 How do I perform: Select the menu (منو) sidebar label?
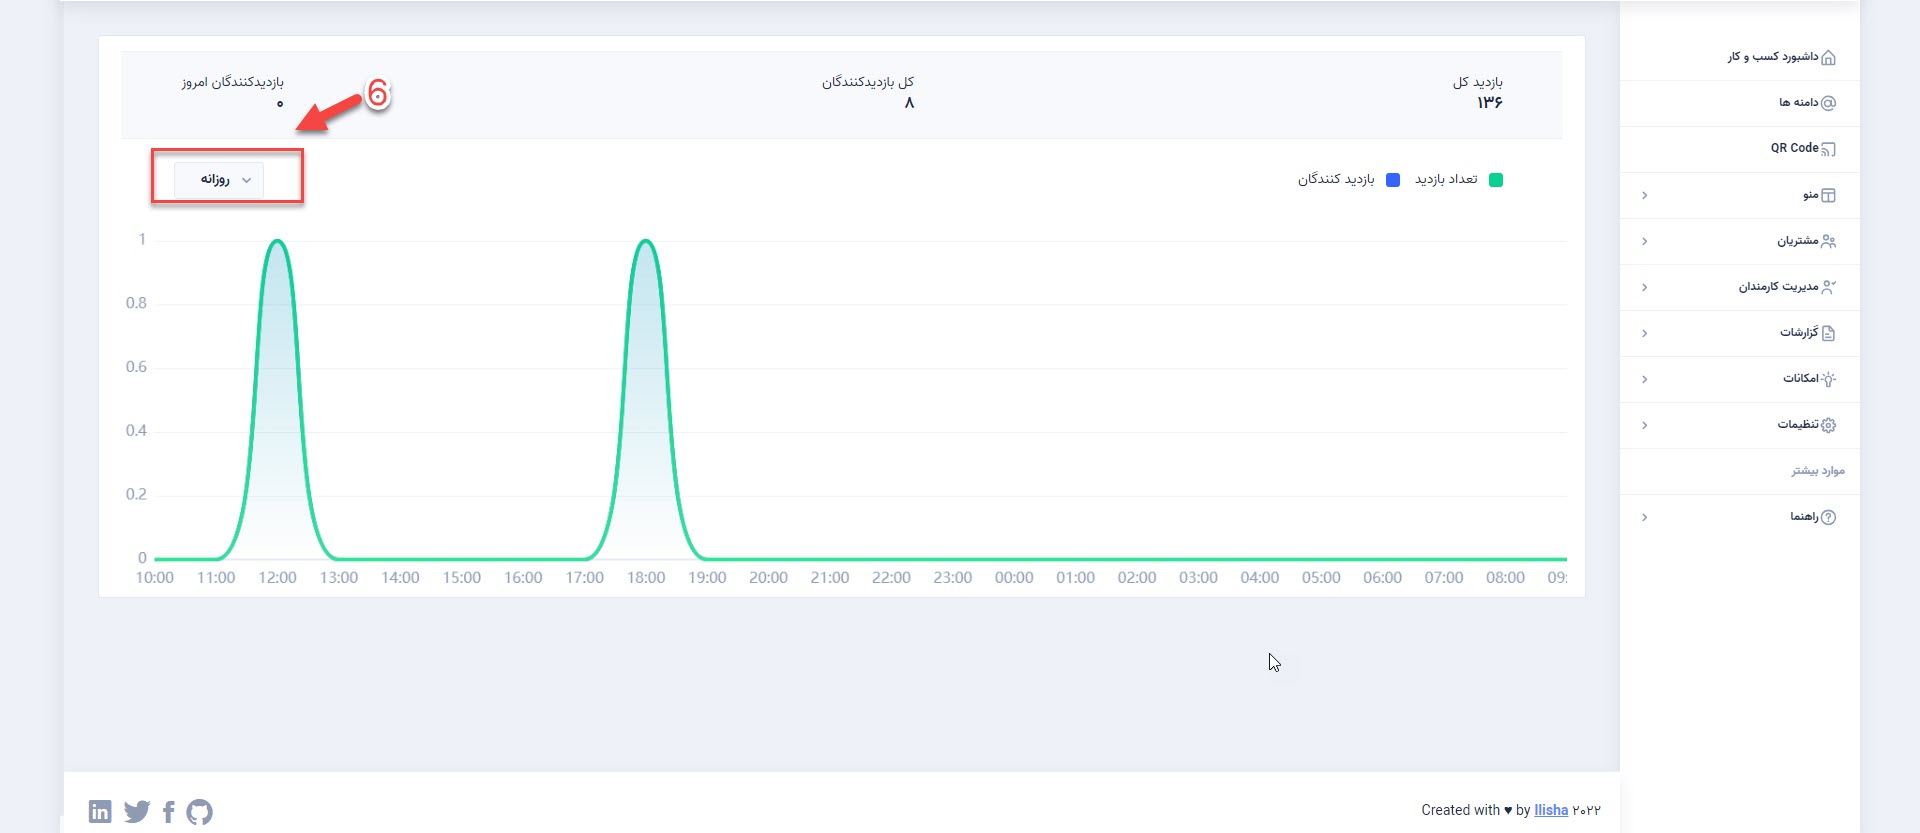point(1810,195)
